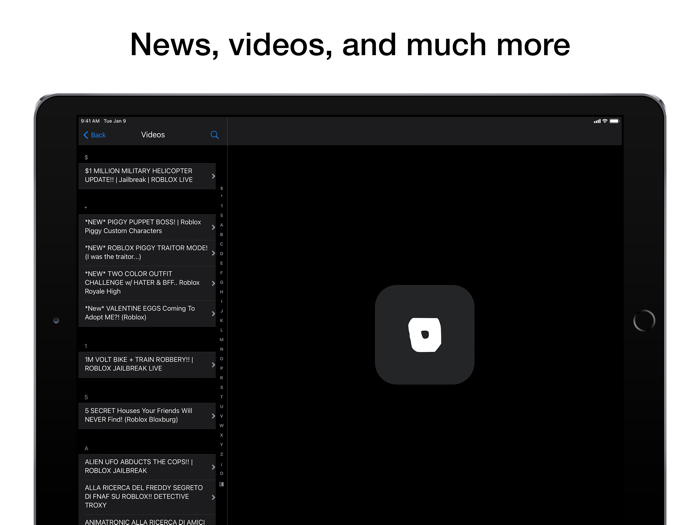Open '$1 MILLION MILITARY HELICOPTER UPDATE' video

(x=147, y=175)
